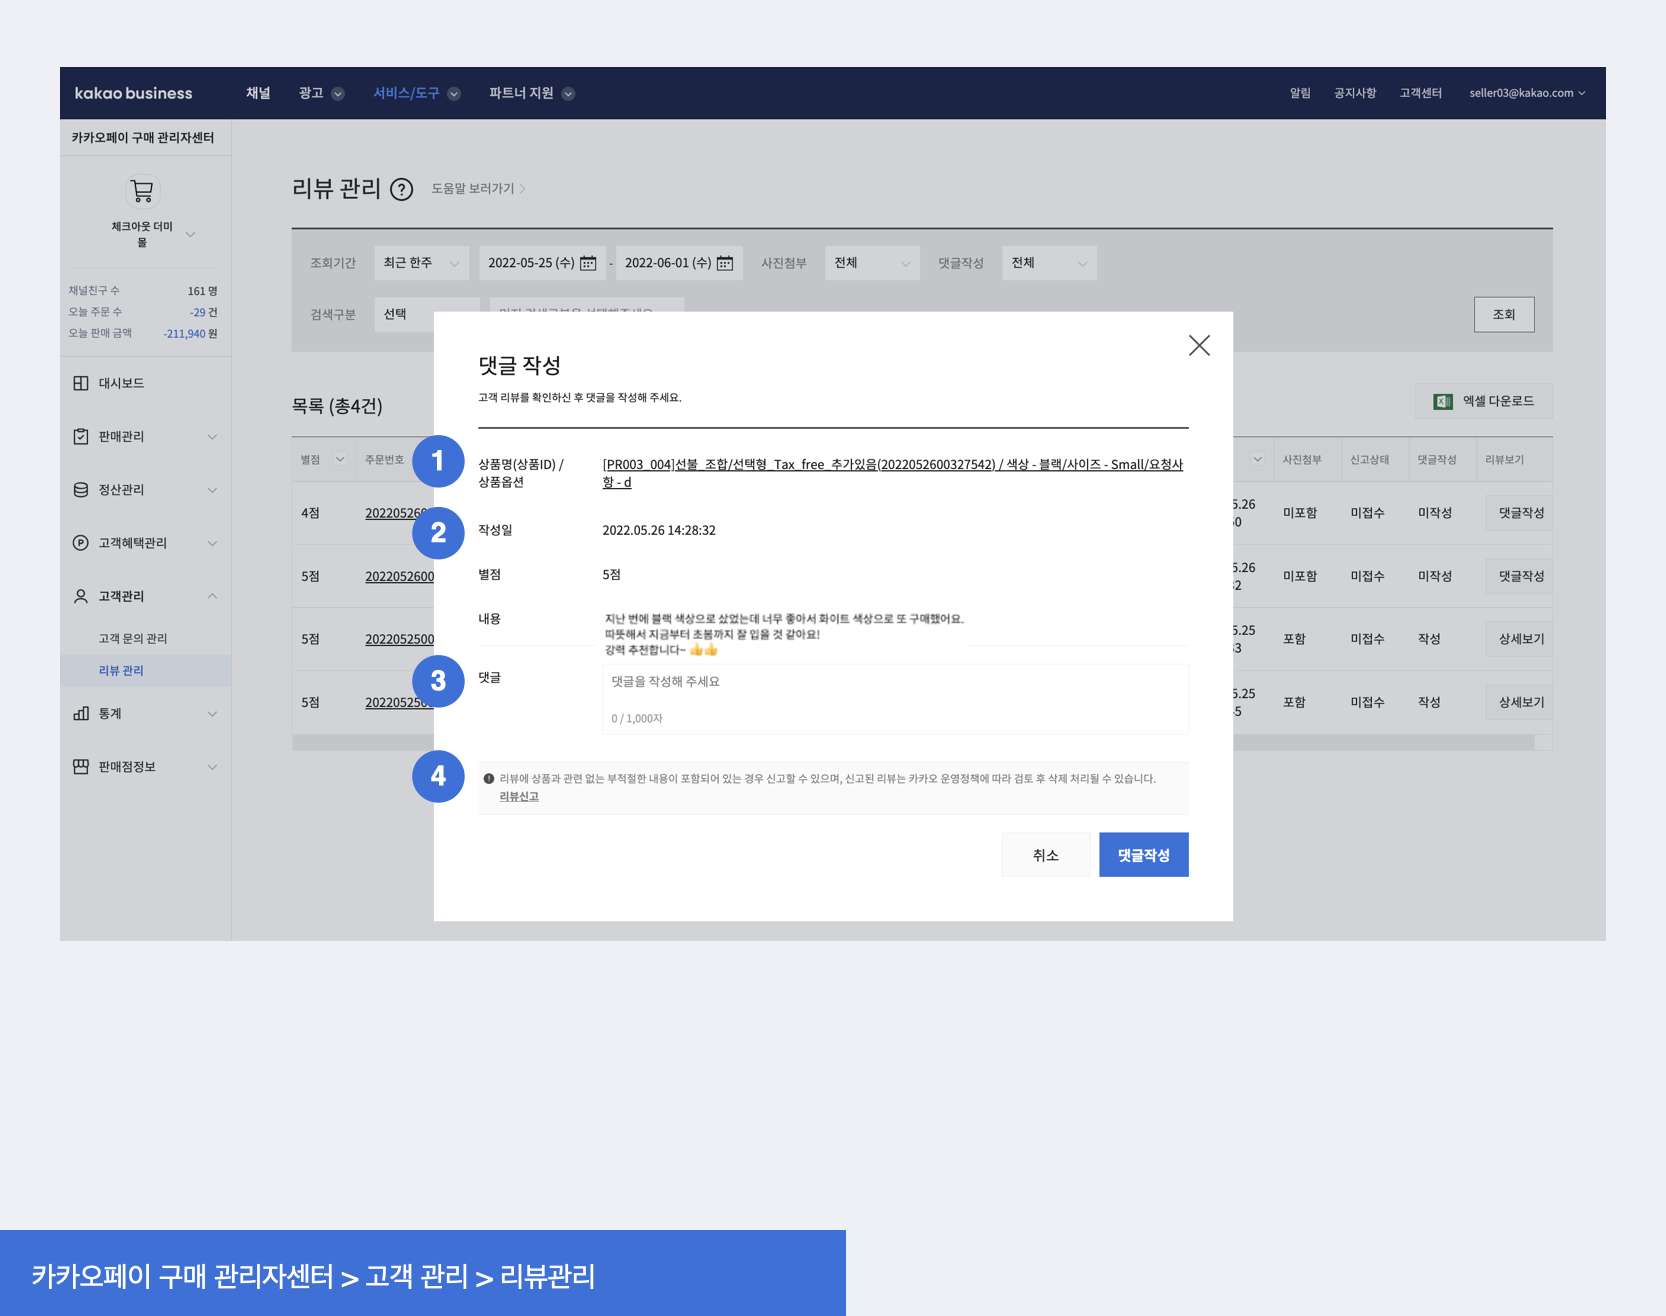This screenshot has width=1666, height=1316.
Task: Open the seller03@kakao.com account dropdown
Action: tap(1527, 93)
